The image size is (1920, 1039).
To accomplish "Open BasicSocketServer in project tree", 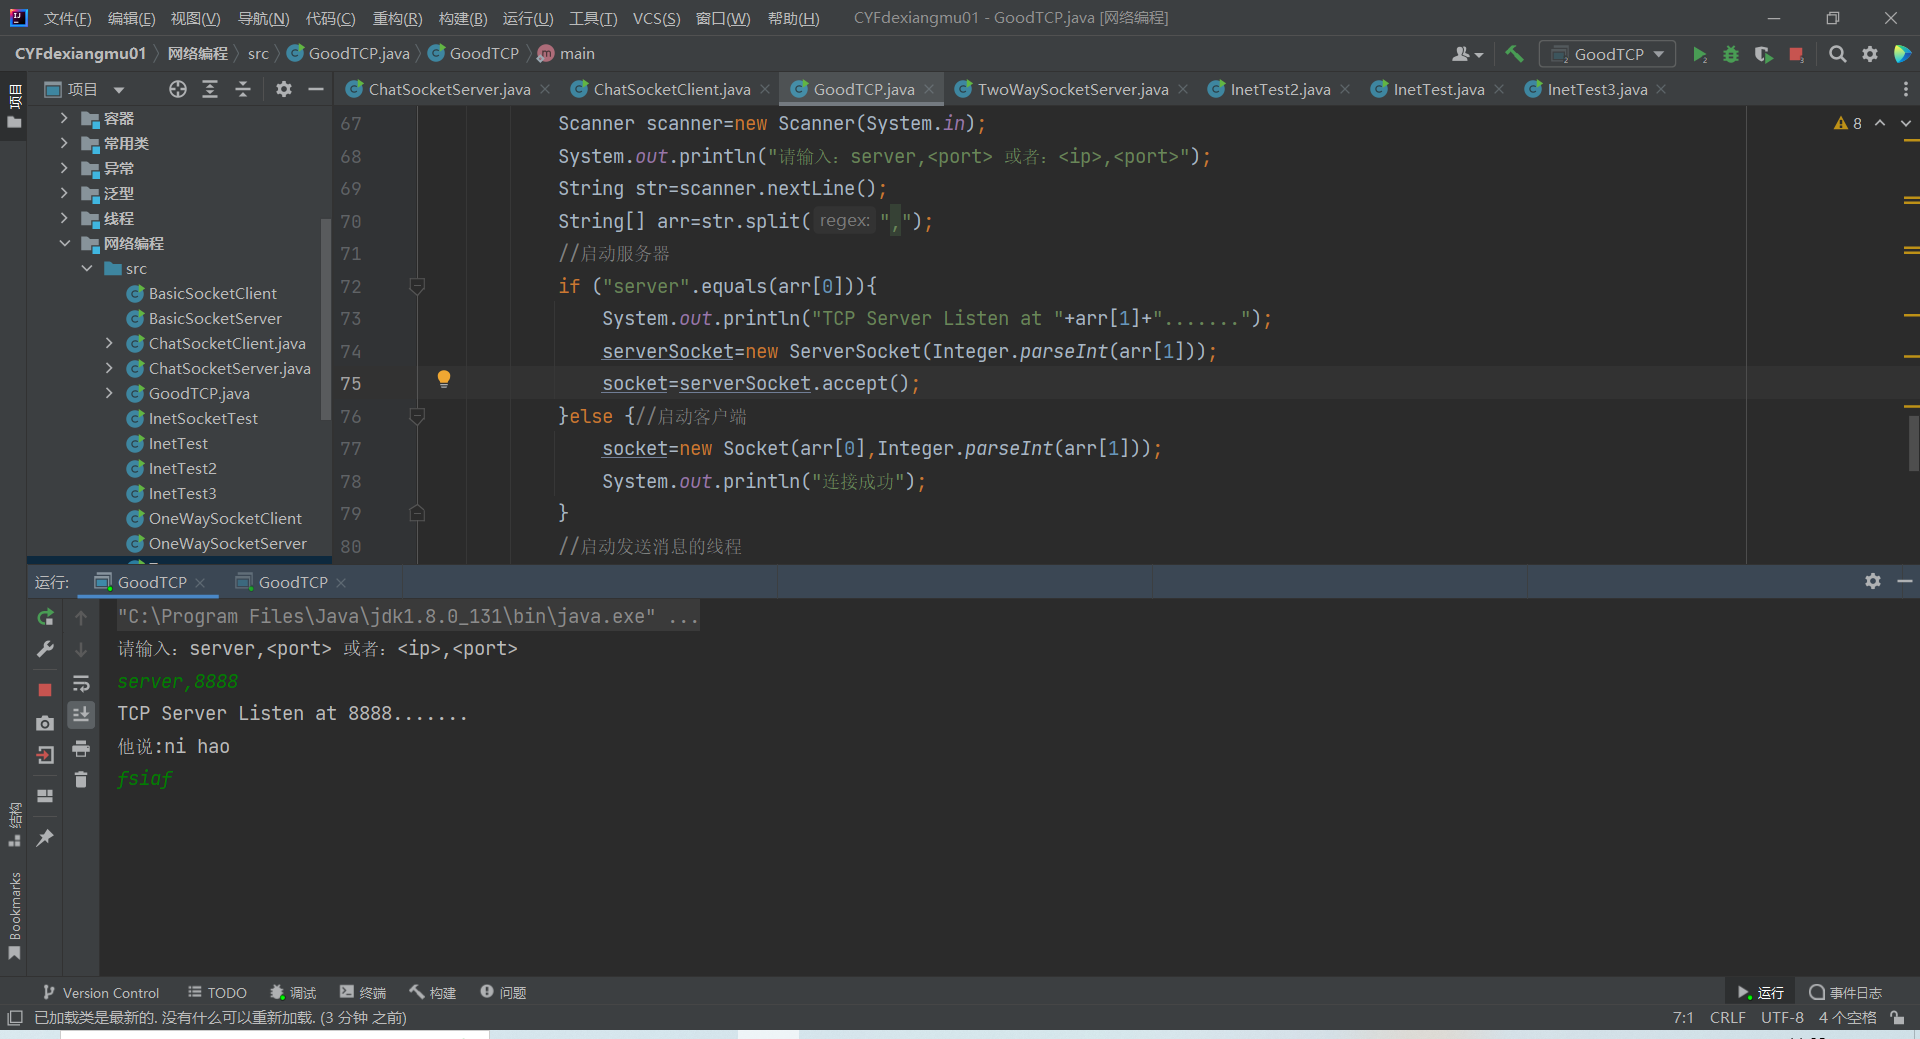I will 215,318.
